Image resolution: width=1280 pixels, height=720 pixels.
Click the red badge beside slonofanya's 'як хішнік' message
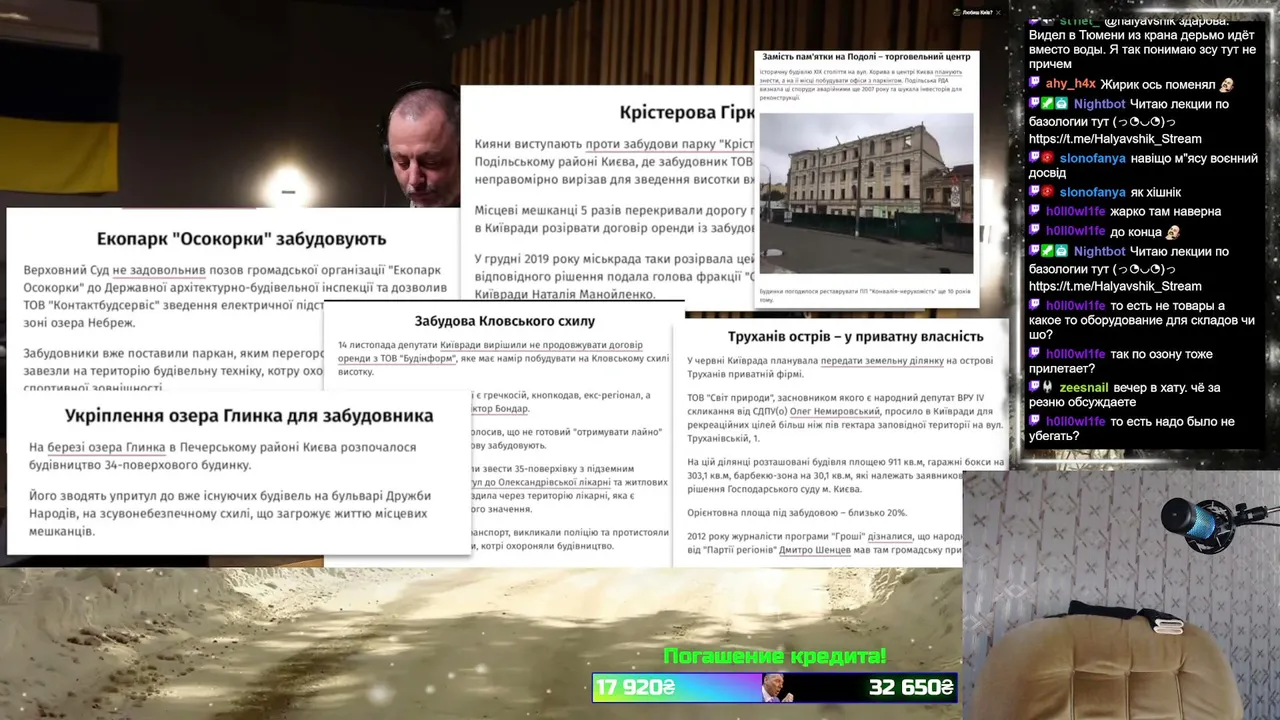(x=1048, y=192)
